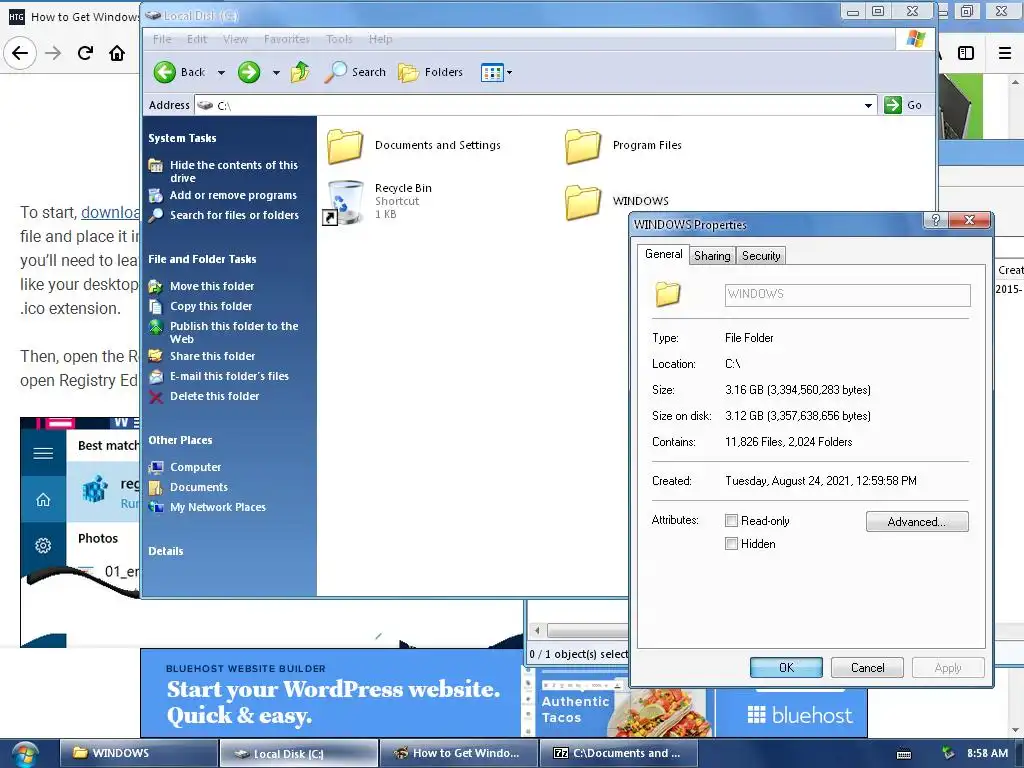Switch to the Sharing tab

pyautogui.click(x=712, y=255)
